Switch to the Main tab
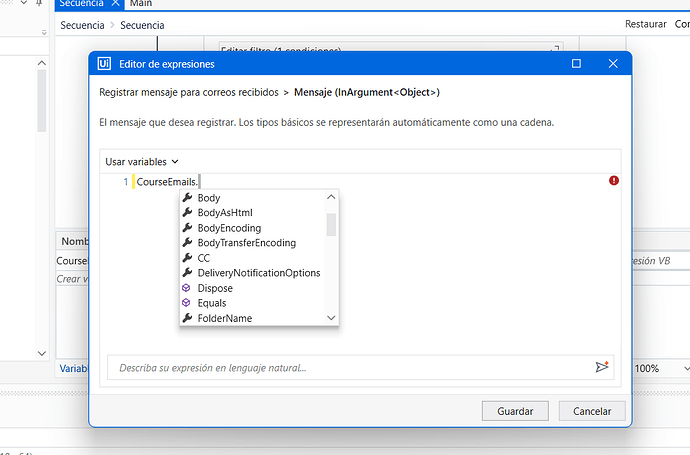Viewport: 690px width, 455px height. pos(141,4)
